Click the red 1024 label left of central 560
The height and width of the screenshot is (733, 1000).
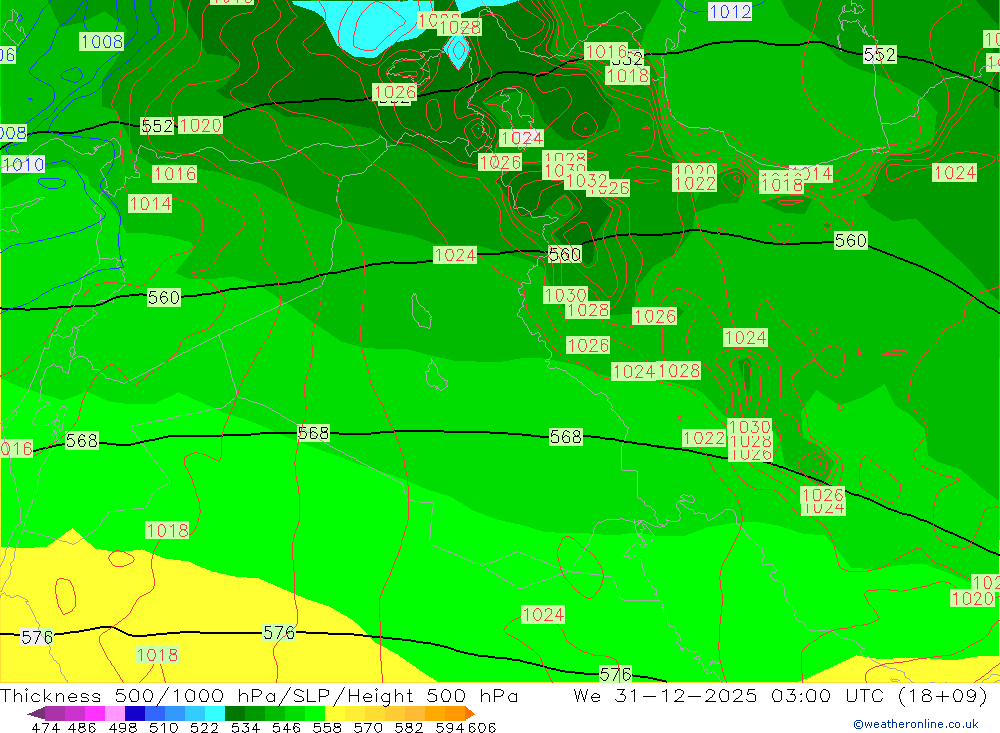coord(455,255)
